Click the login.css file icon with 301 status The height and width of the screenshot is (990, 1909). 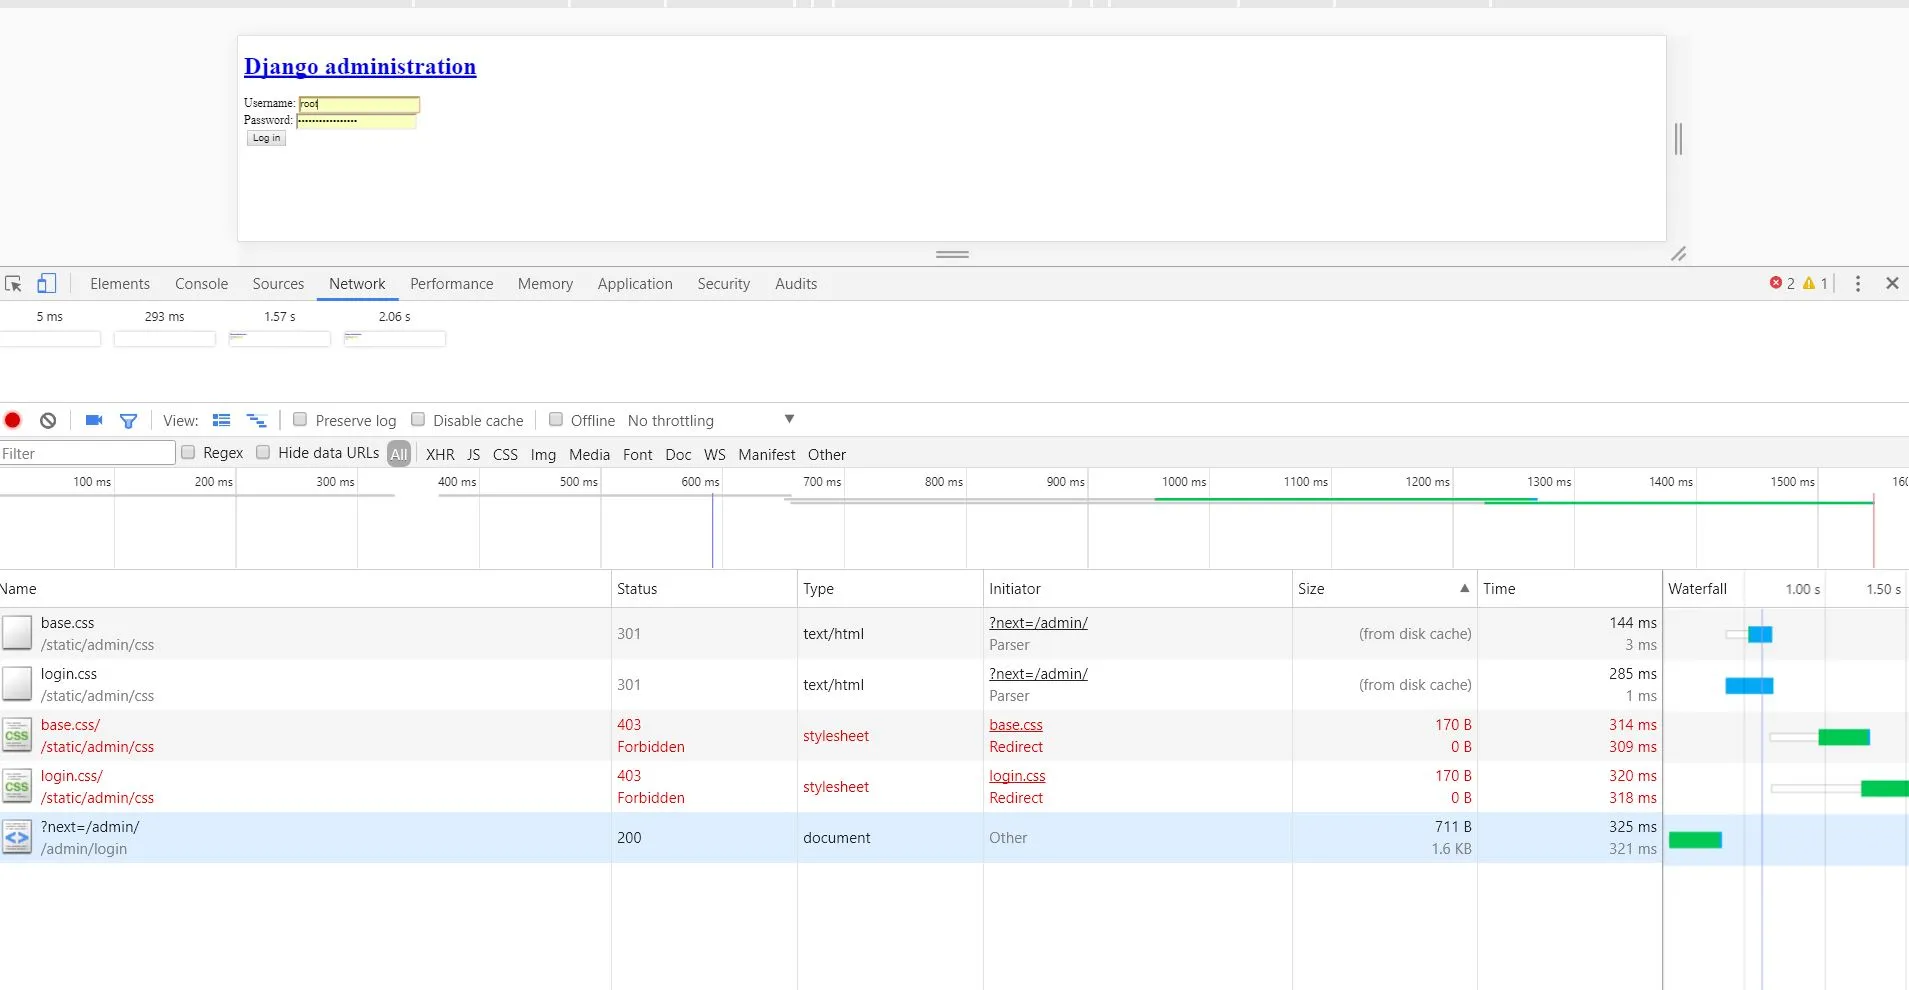click(17, 684)
